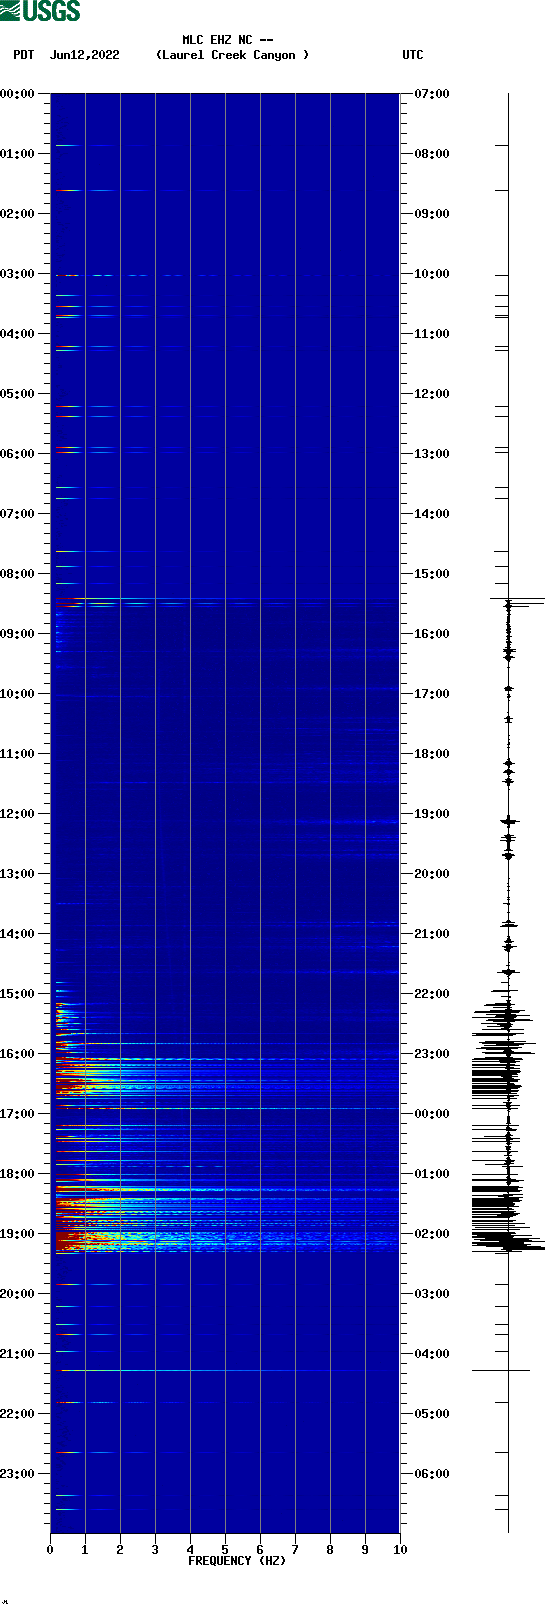Click the 5 Hz frequency tick label

click(x=225, y=1550)
